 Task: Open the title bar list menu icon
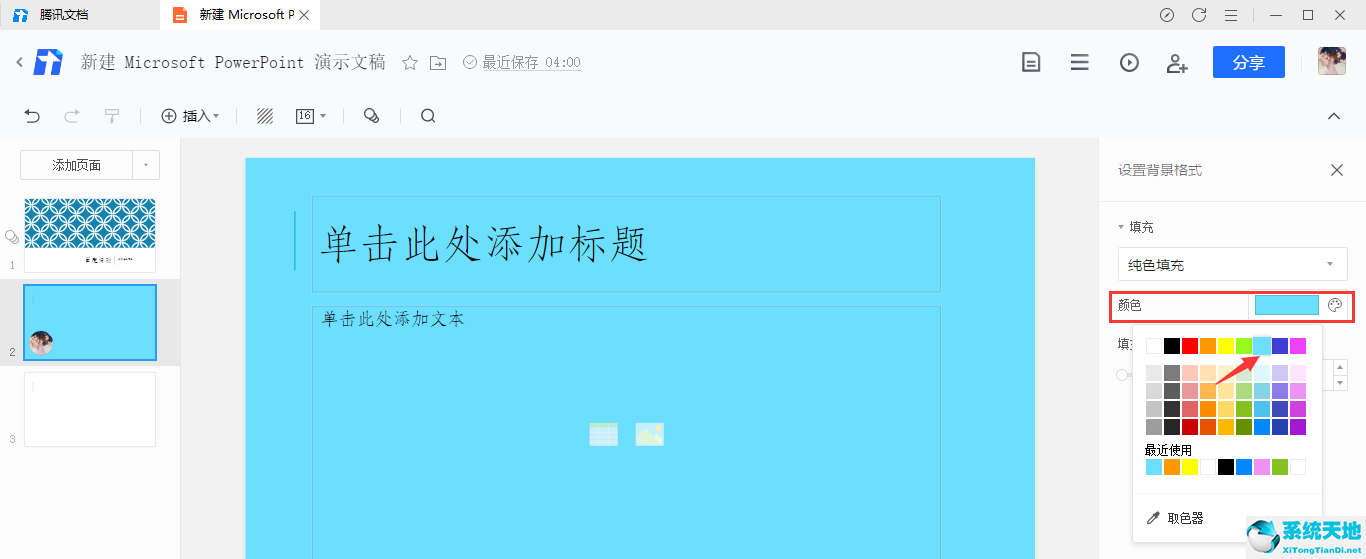(1231, 15)
